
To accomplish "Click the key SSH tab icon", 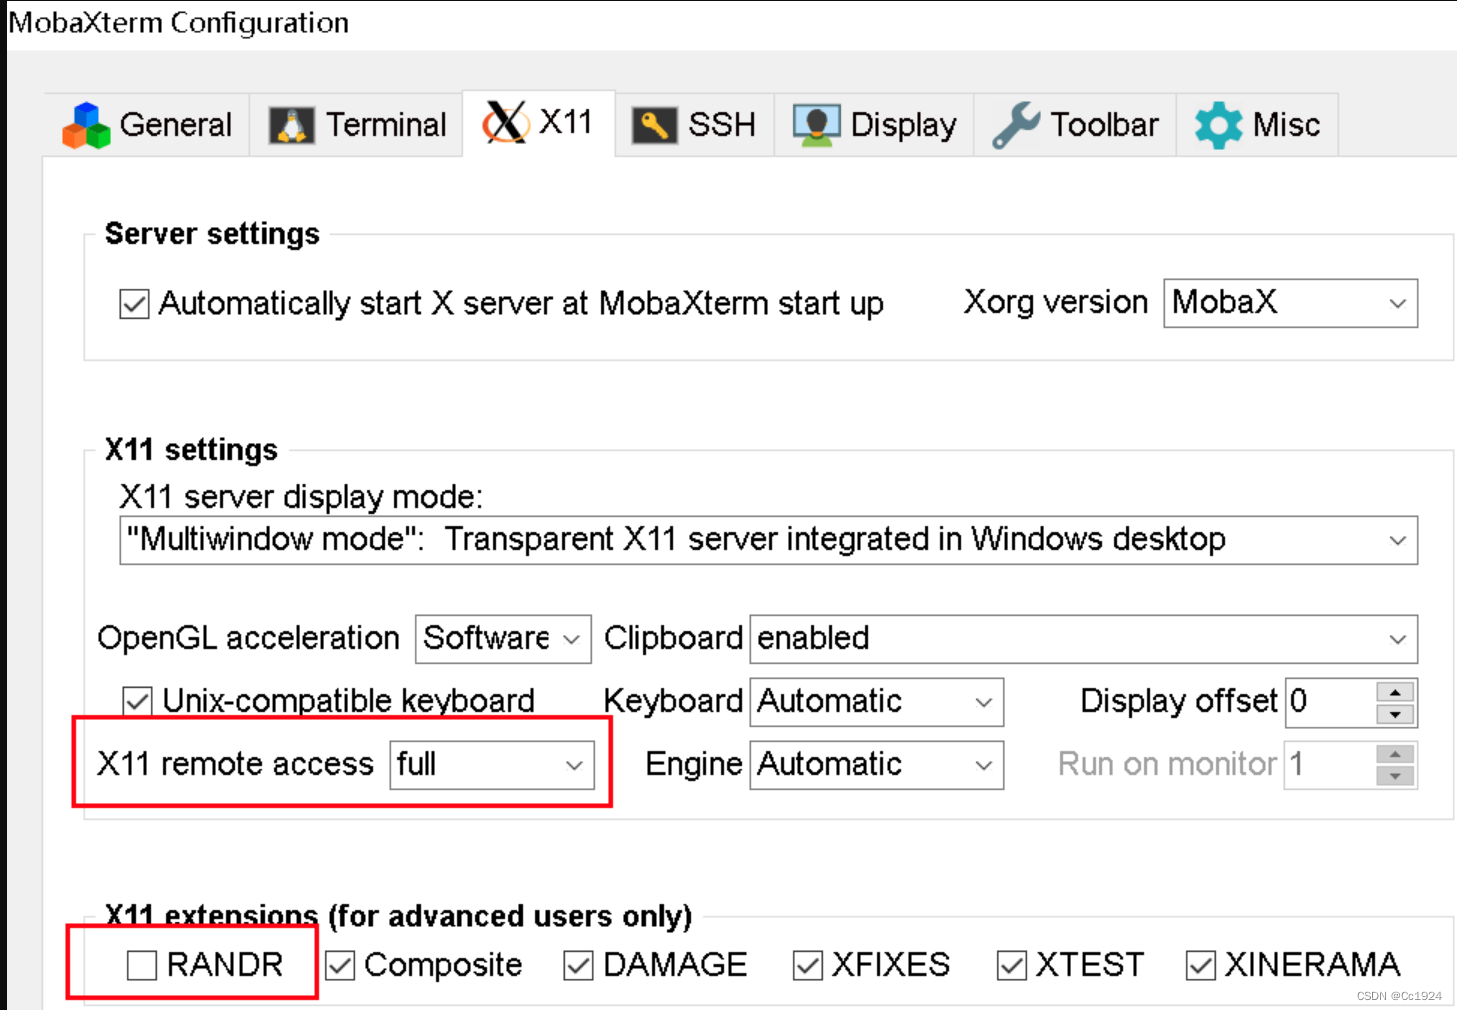I will 655,126.
